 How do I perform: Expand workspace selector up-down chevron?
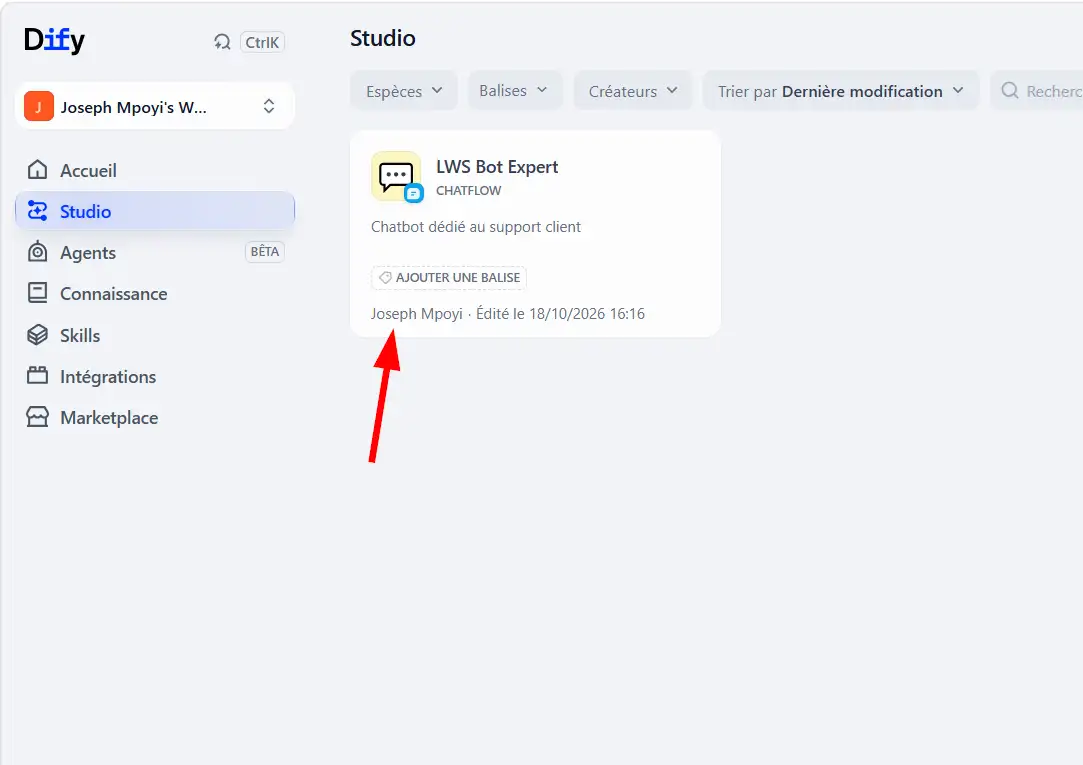click(269, 106)
